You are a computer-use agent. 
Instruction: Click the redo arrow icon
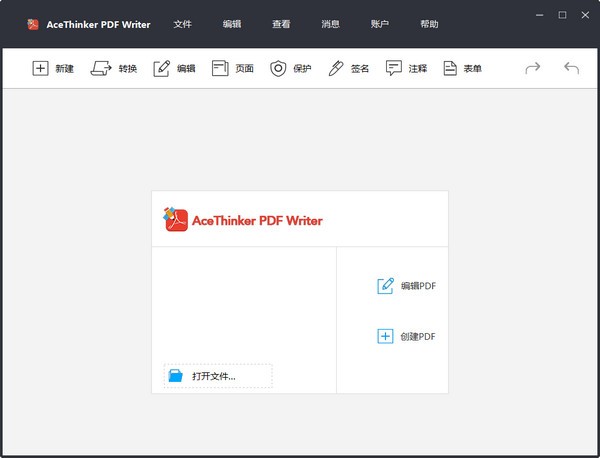coord(533,68)
